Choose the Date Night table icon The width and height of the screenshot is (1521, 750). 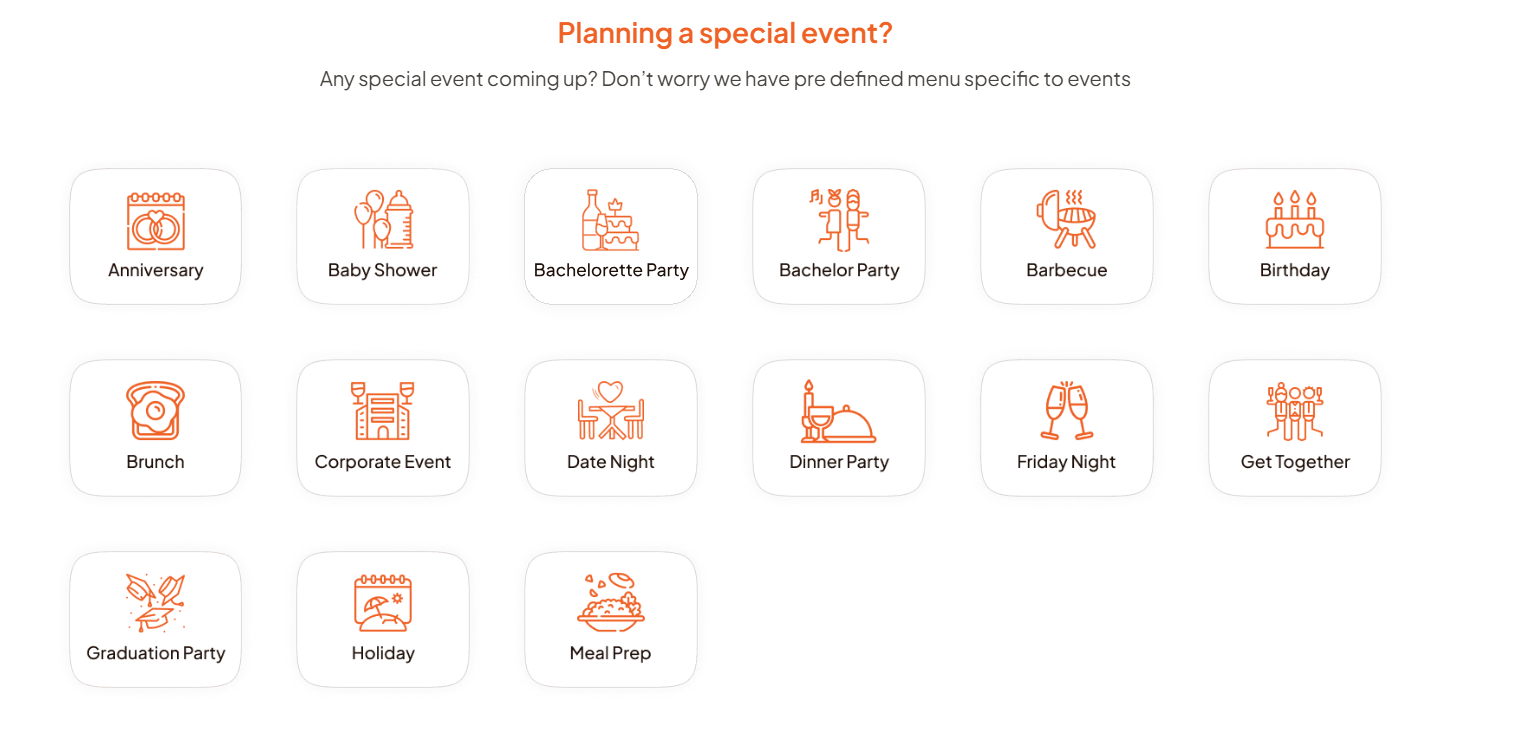coord(611,410)
